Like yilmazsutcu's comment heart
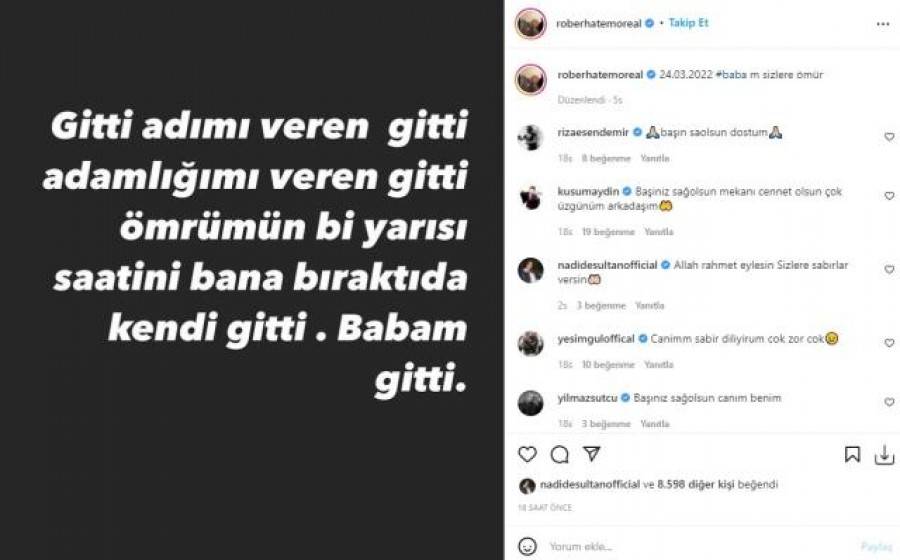The image size is (900, 560). coord(889,402)
